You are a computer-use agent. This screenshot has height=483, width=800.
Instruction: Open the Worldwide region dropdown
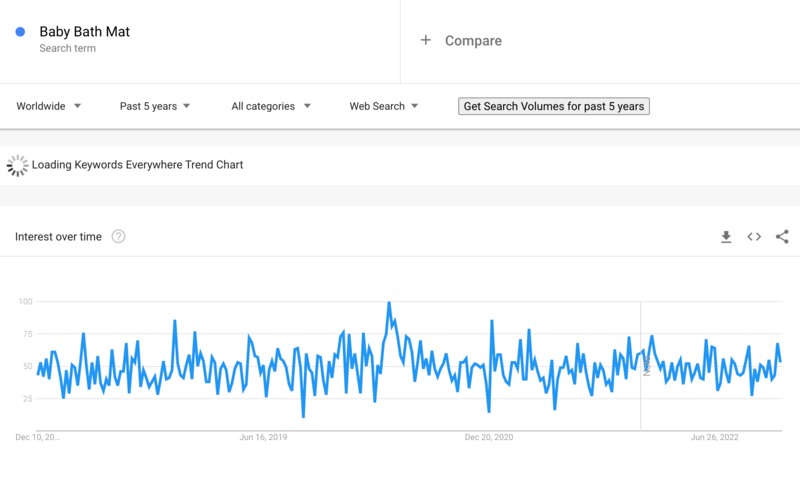[x=49, y=106]
